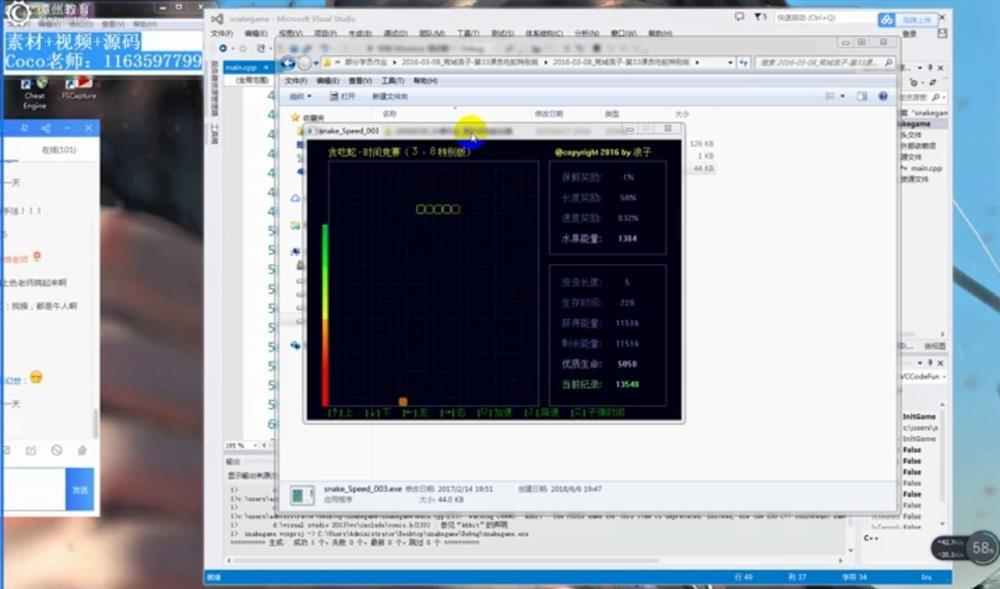Click the 新建文件夹 new folder button
Image resolution: width=1000 pixels, height=589 pixels.
(x=390, y=96)
